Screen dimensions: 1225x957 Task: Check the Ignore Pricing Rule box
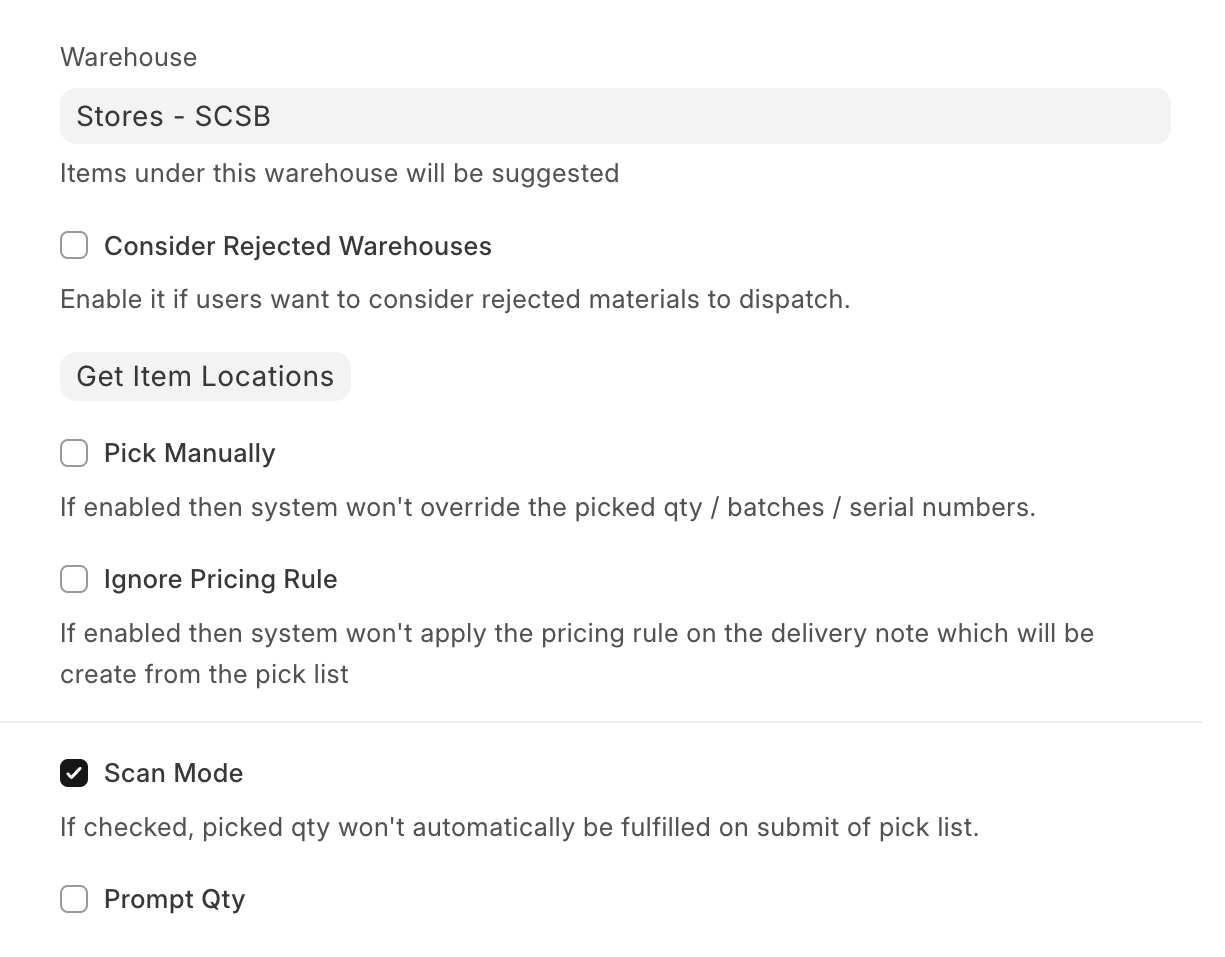tap(74, 579)
